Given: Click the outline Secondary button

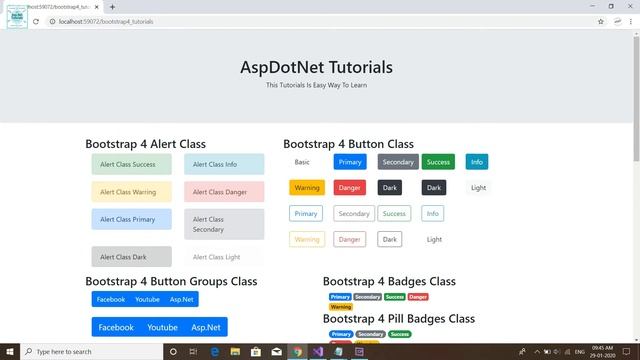Looking at the screenshot, I should click(x=354, y=213).
